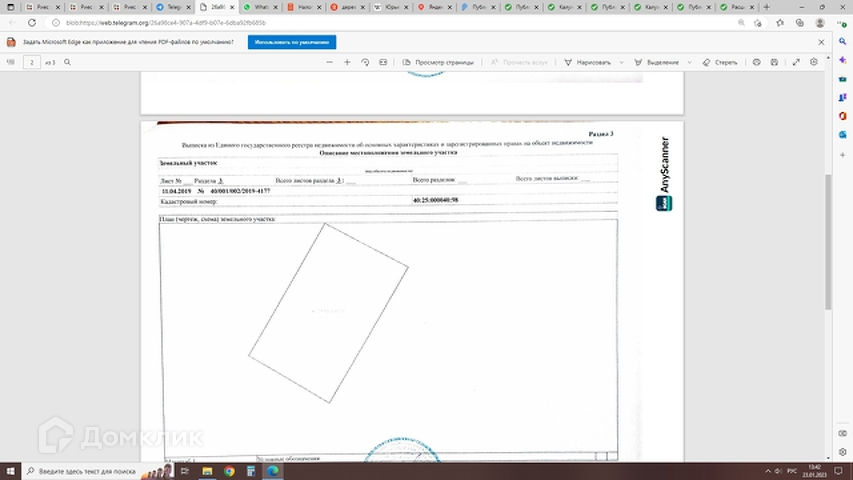Open Google Chrome from taskbar

(229, 471)
